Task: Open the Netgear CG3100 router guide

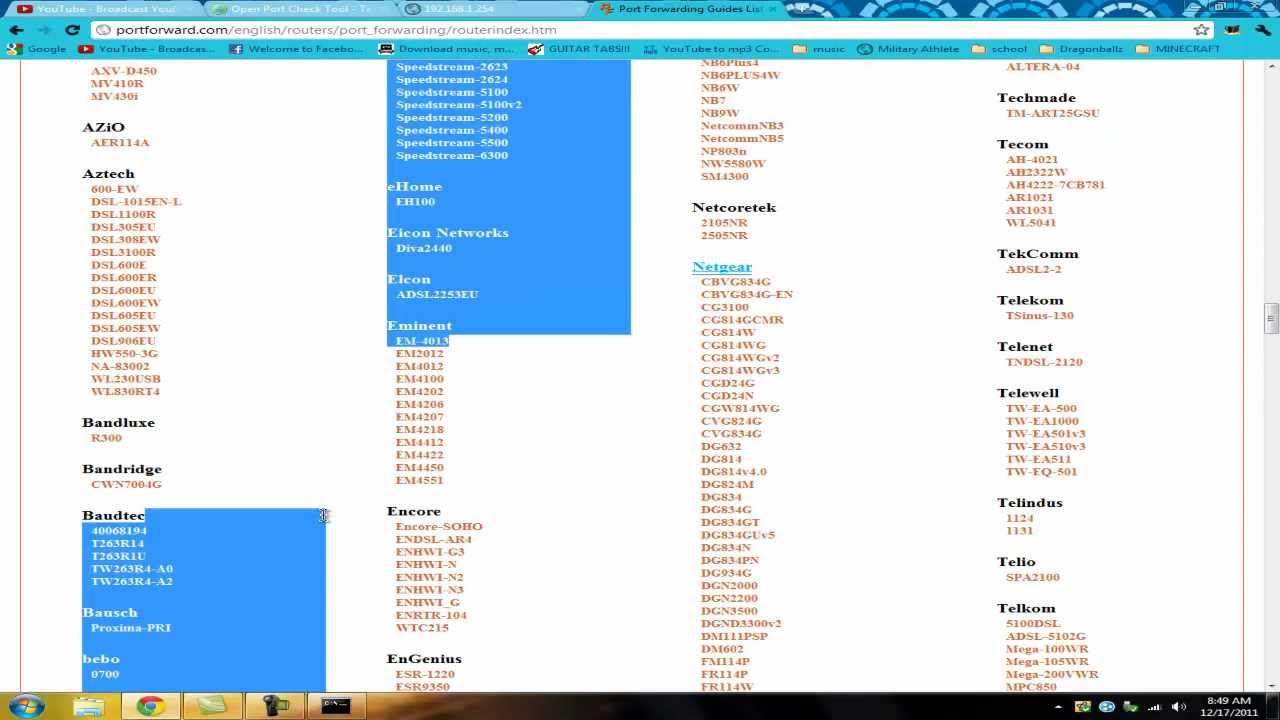Action: point(725,307)
